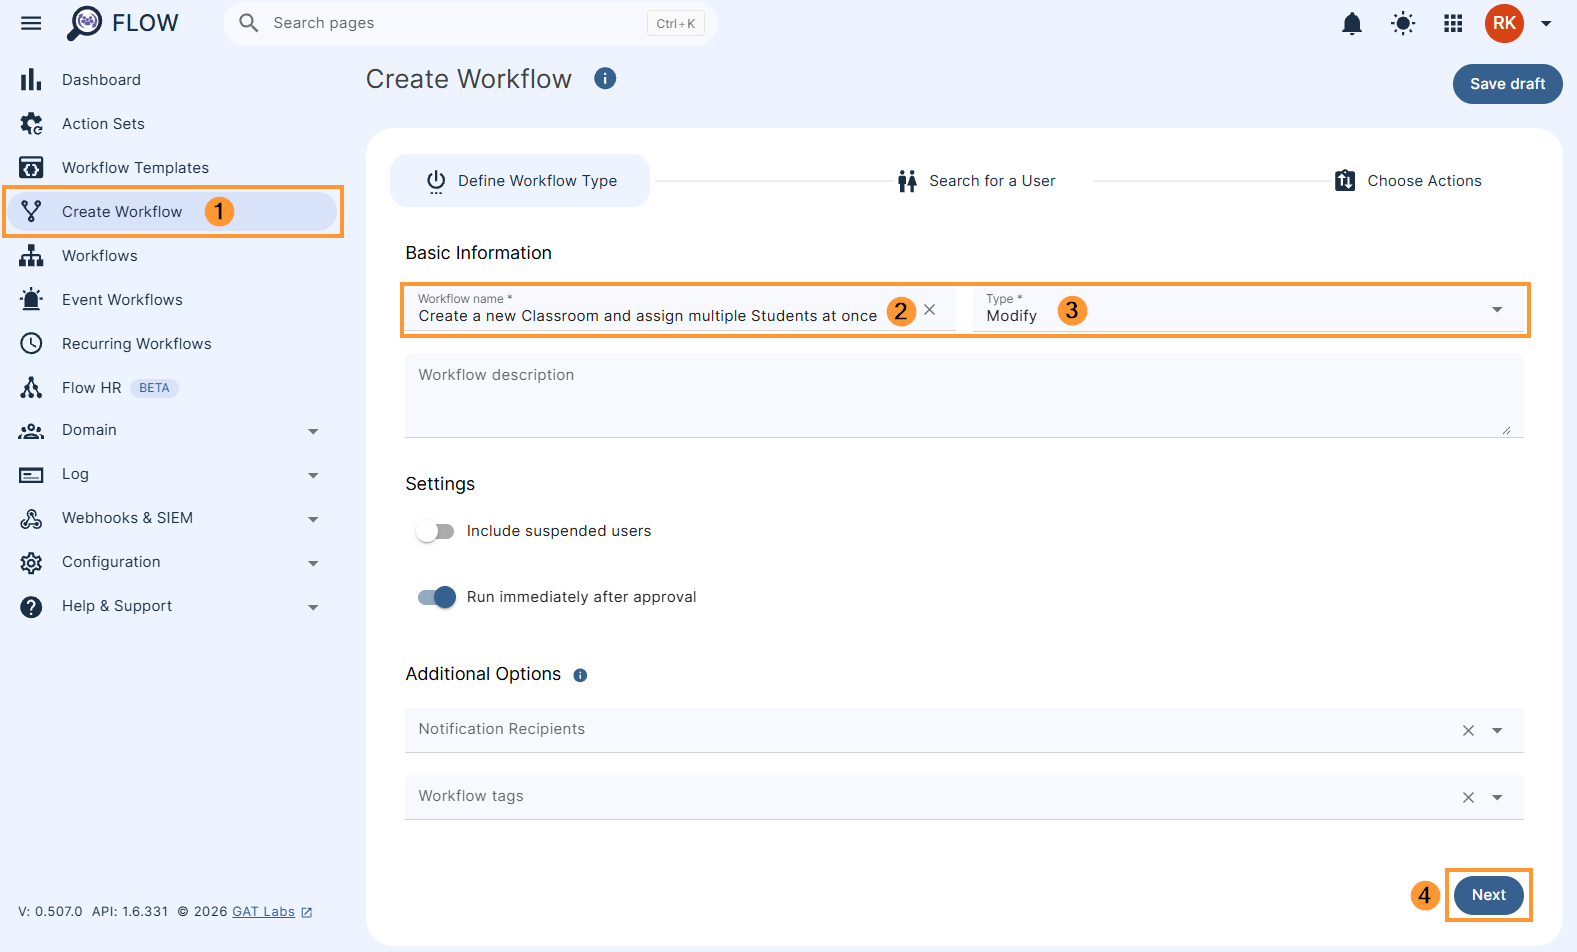1577x952 pixels.
Task: Click the BETA badge next to Flow HR
Action: [154, 388]
